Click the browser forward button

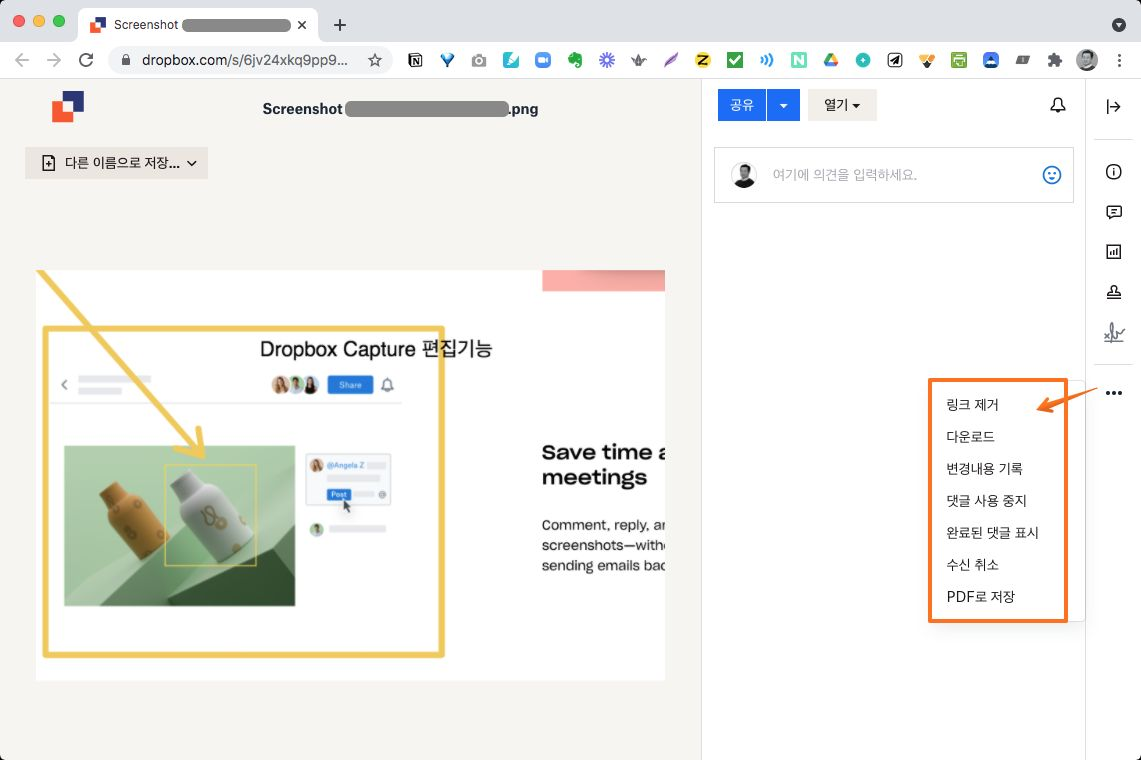(54, 60)
